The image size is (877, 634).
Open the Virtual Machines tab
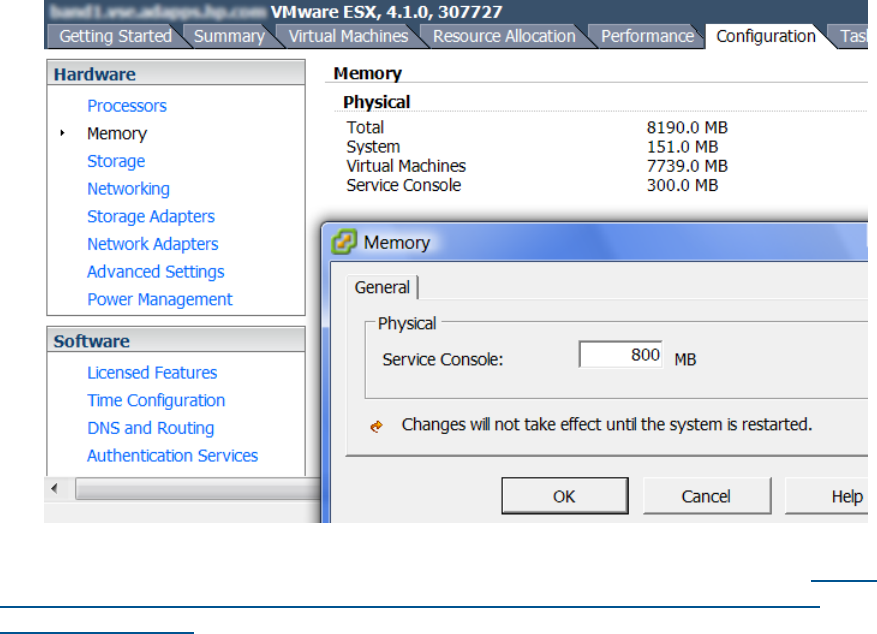348,36
